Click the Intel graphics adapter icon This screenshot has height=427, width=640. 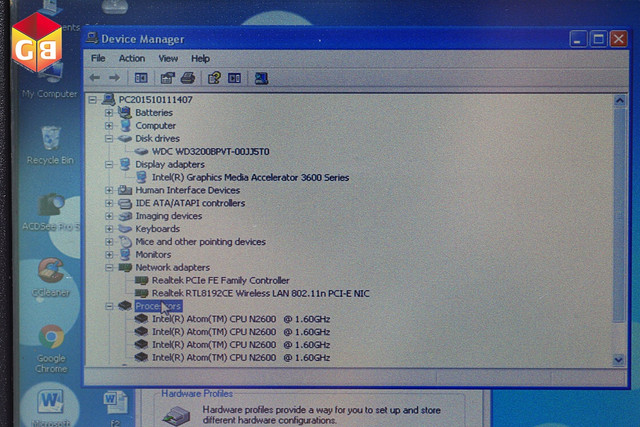pyautogui.click(x=141, y=177)
